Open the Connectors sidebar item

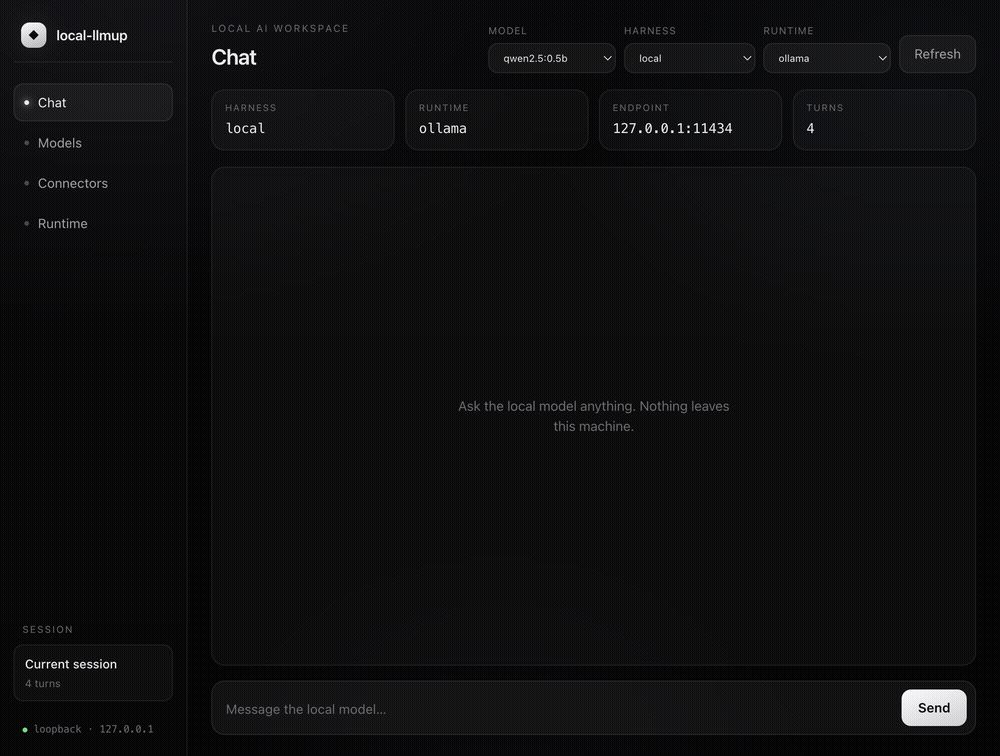(93, 183)
